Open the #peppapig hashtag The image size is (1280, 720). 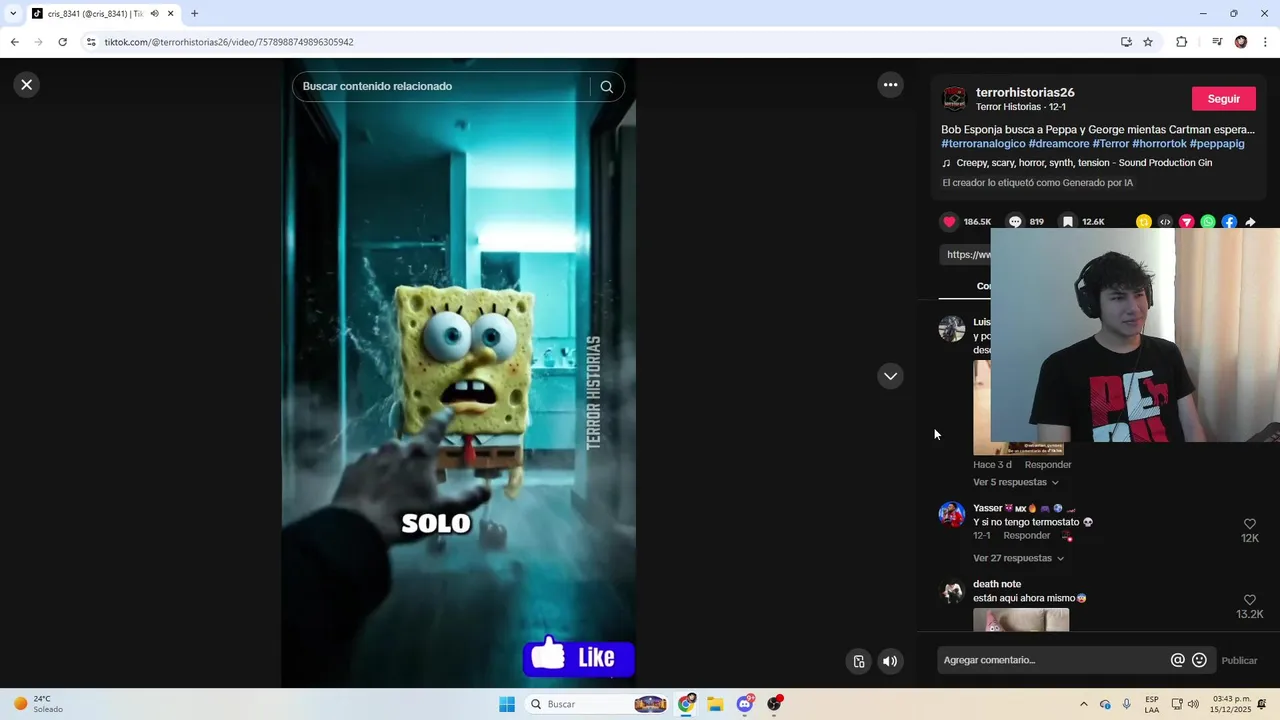click(1217, 144)
